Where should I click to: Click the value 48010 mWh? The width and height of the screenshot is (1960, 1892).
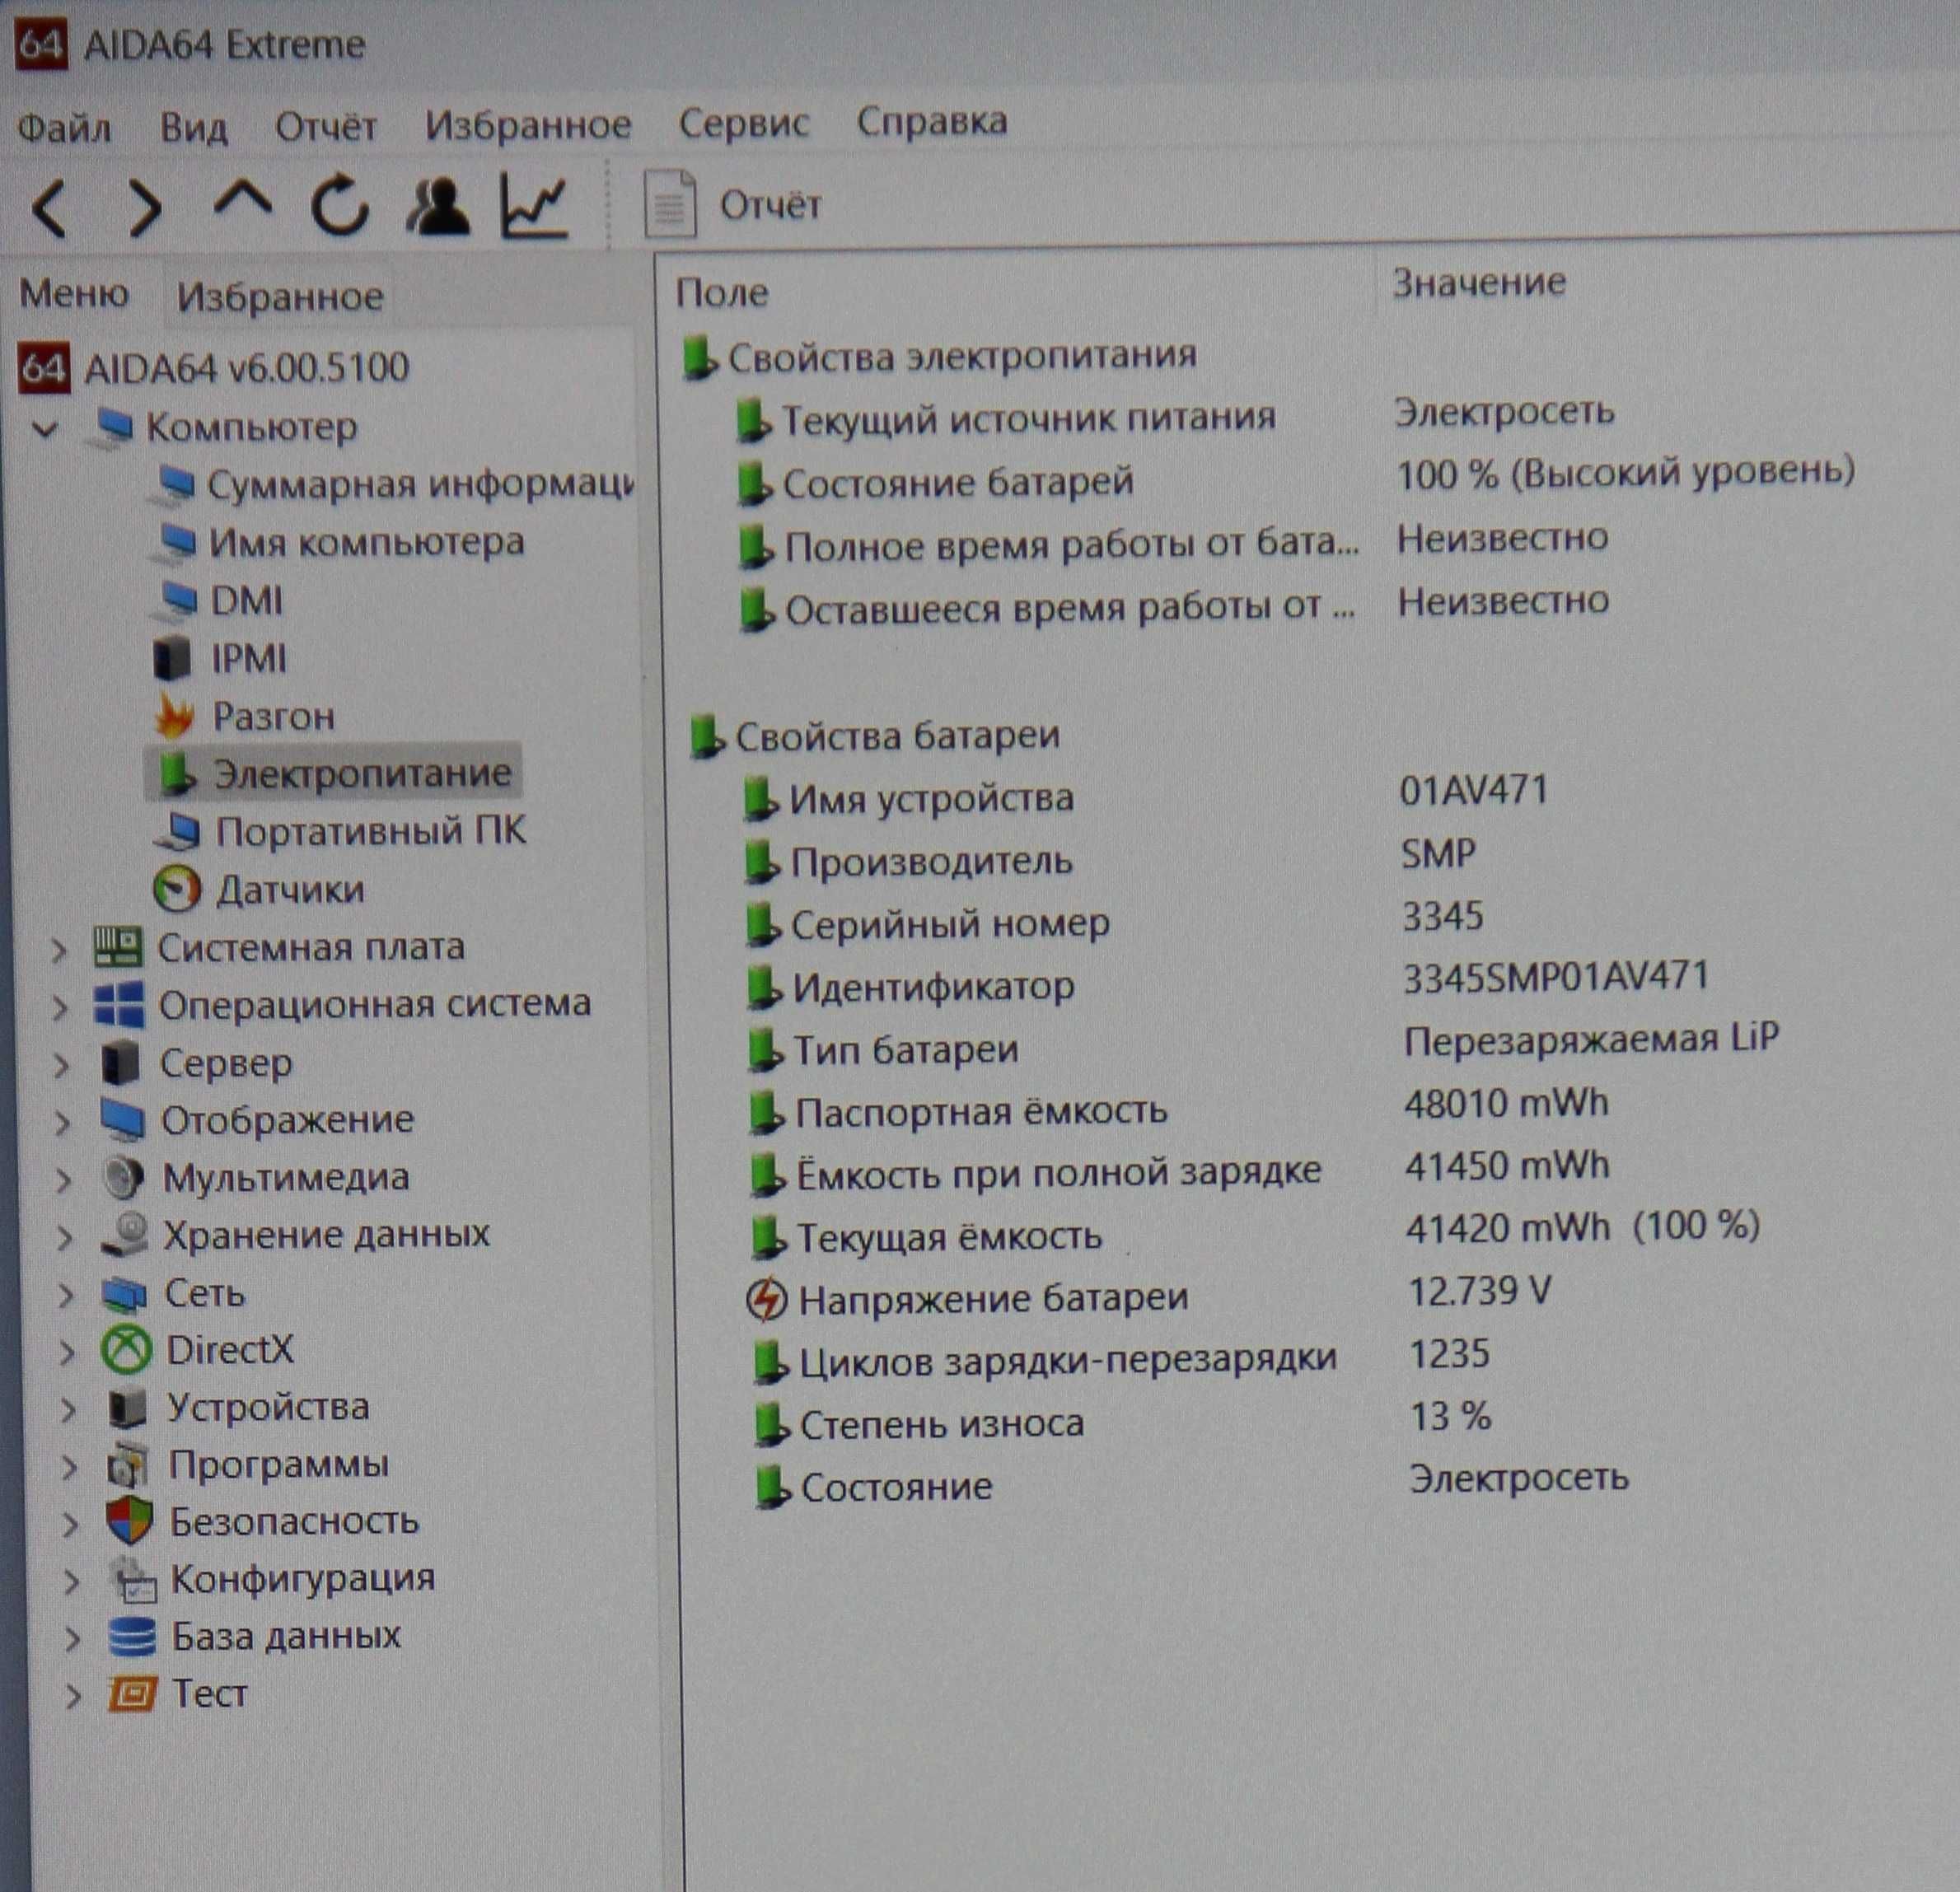pyautogui.click(x=1506, y=1103)
